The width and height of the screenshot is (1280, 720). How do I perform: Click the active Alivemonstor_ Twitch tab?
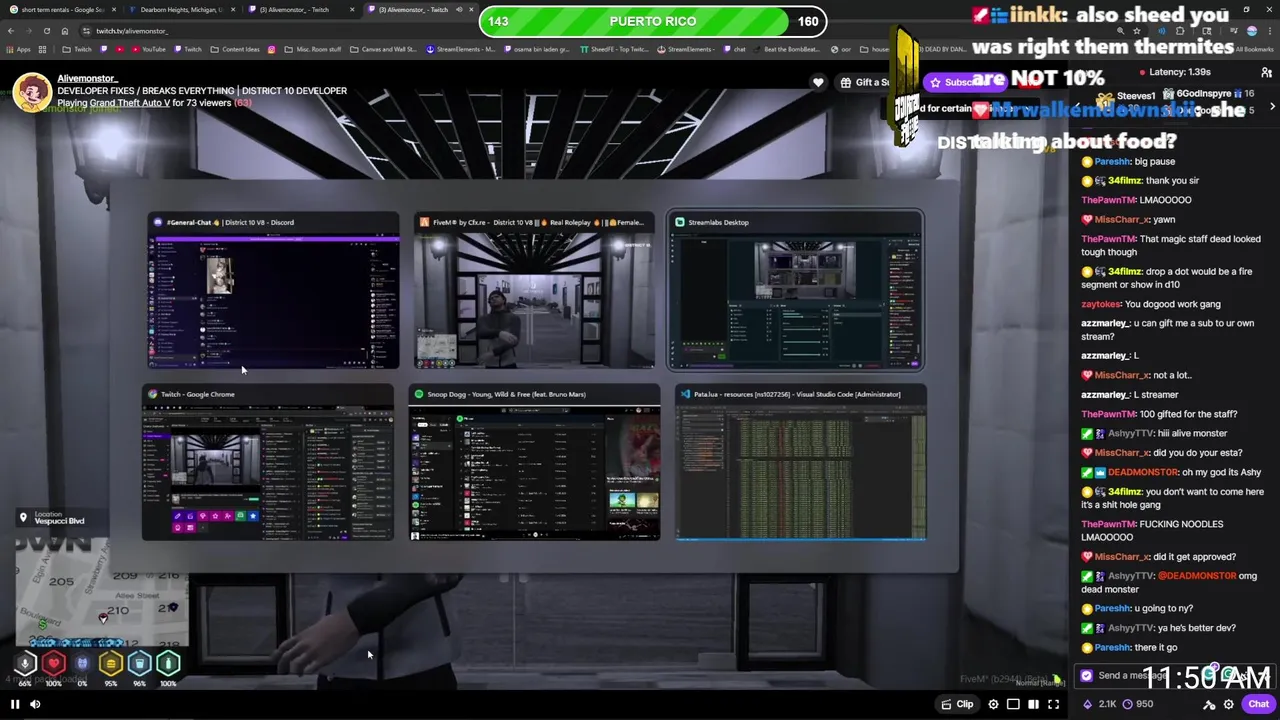click(412, 10)
